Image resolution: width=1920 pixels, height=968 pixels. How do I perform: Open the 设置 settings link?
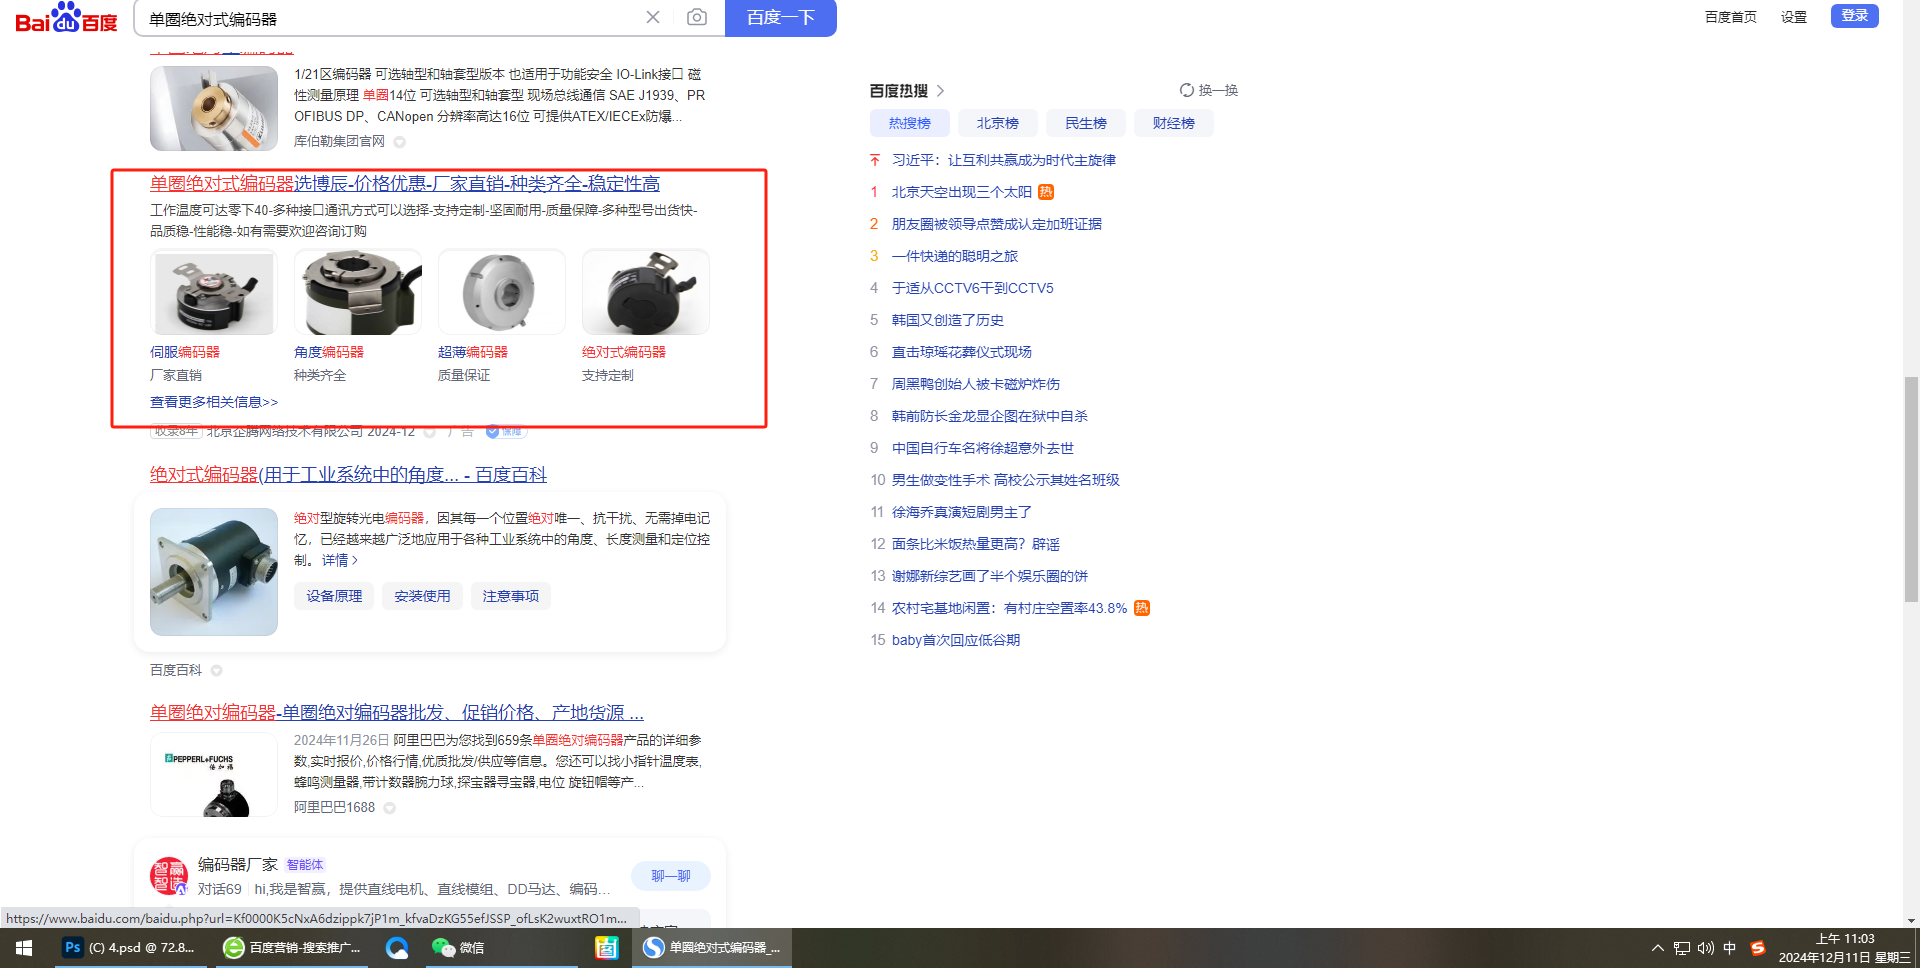click(x=1794, y=17)
